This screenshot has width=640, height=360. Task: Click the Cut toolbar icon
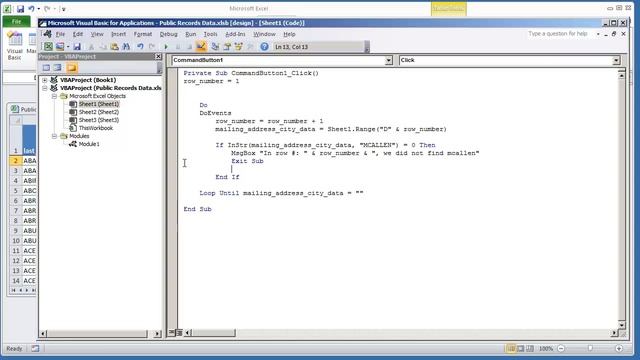91,47
